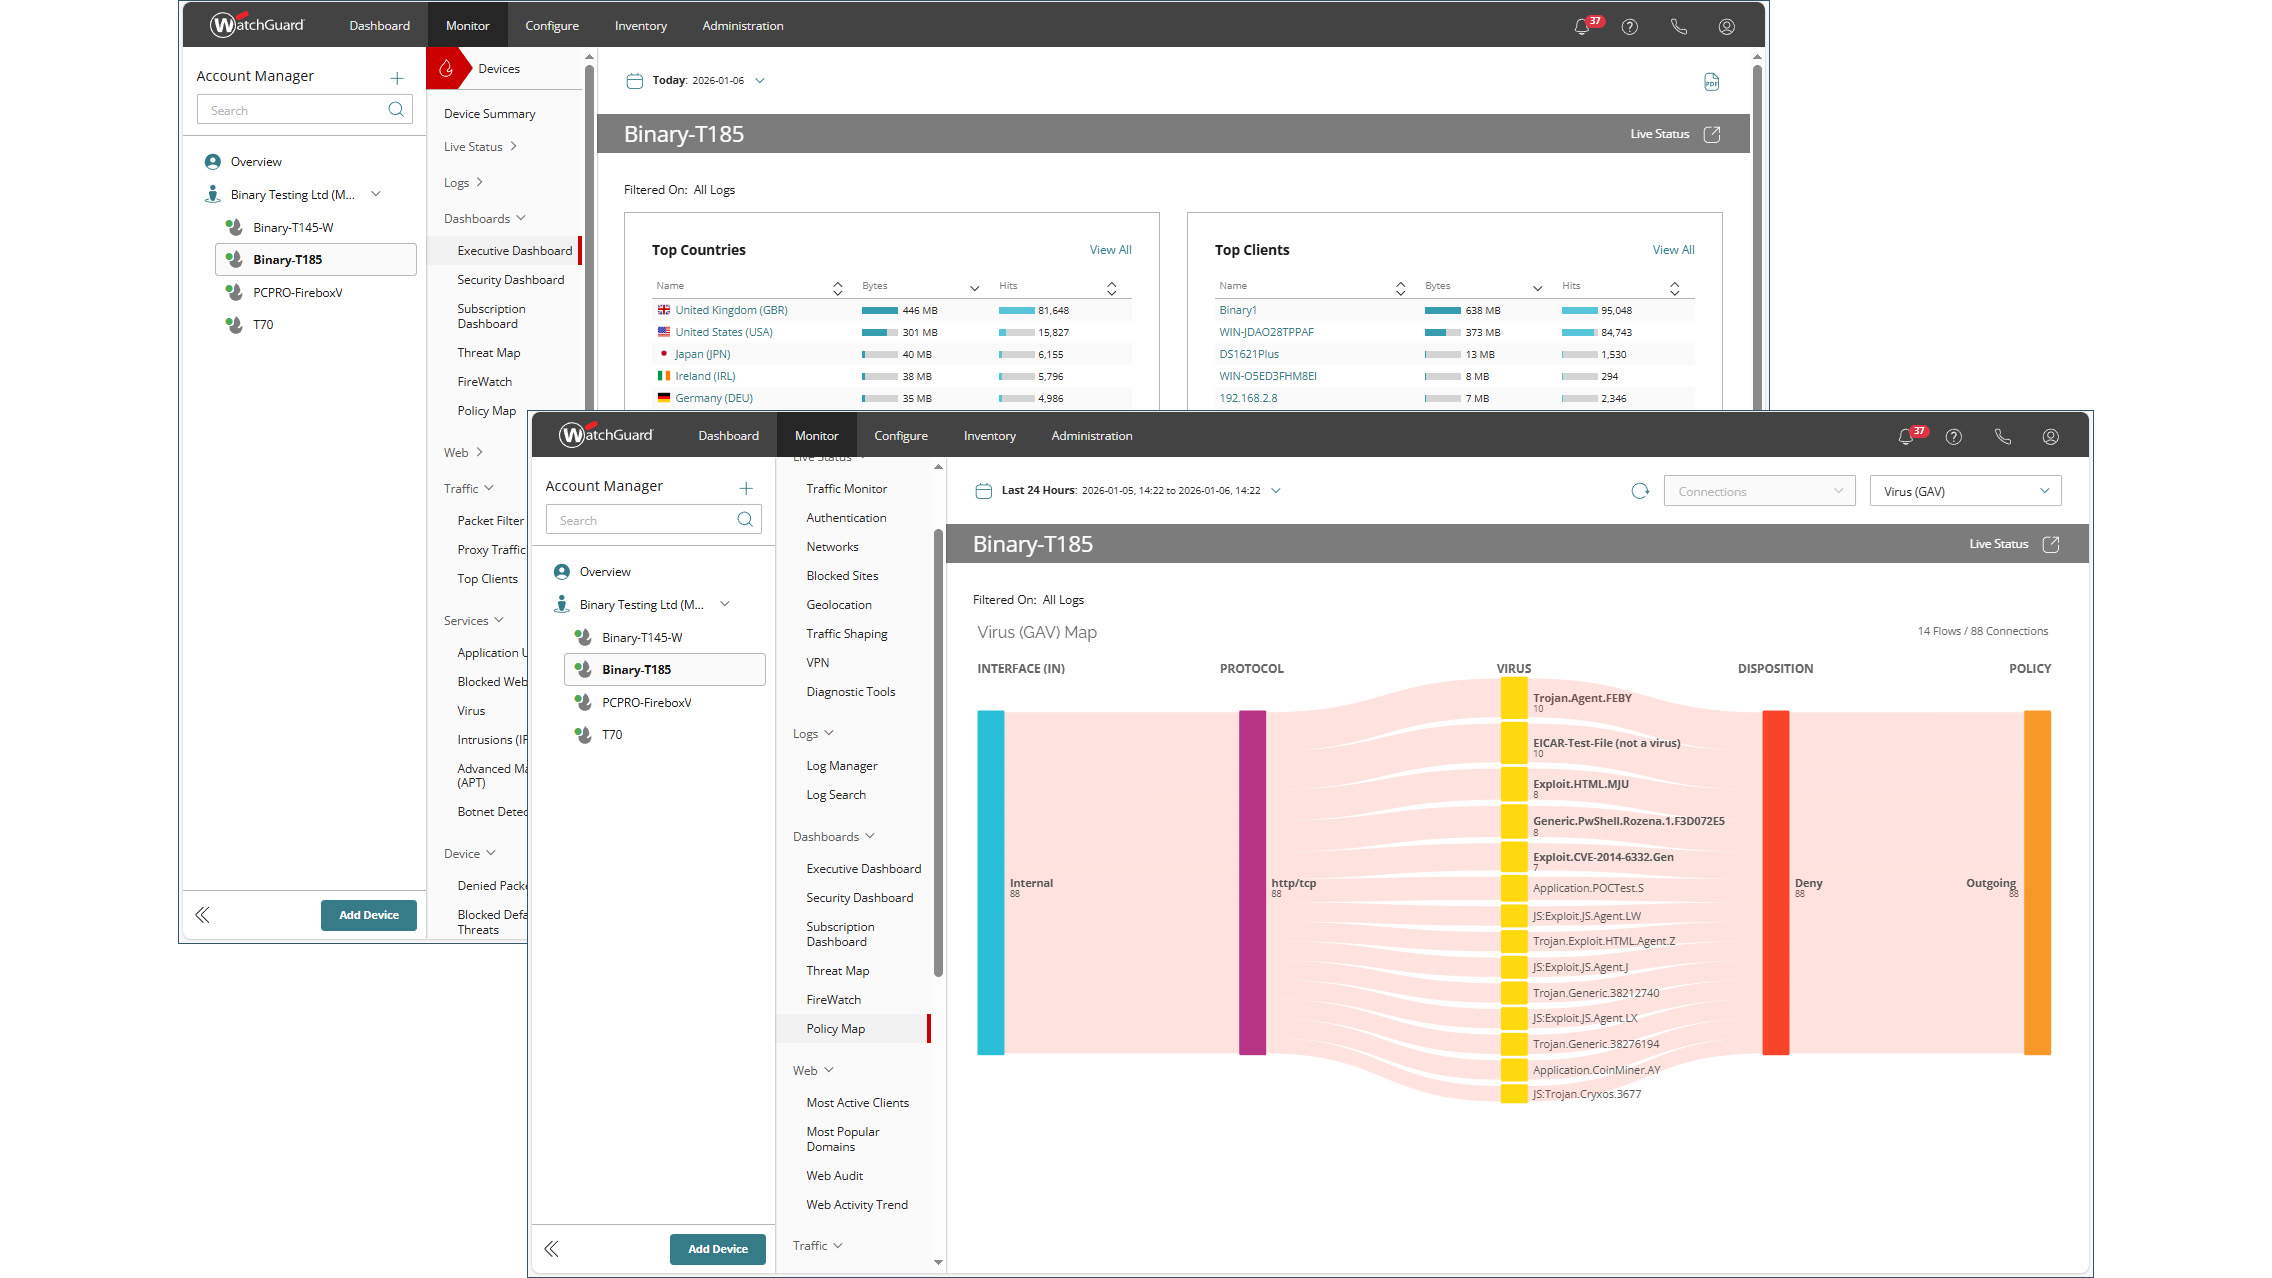Select the PCPRO-FireboxV device
The height and width of the screenshot is (1278, 2272).
click(646, 703)
